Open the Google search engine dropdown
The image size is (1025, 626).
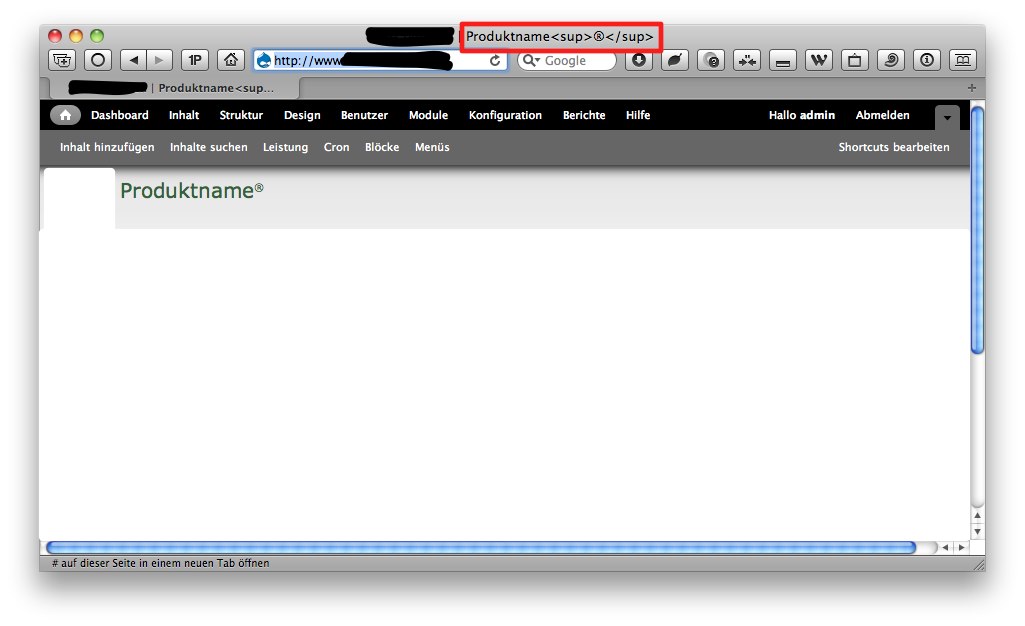(531, 61)
